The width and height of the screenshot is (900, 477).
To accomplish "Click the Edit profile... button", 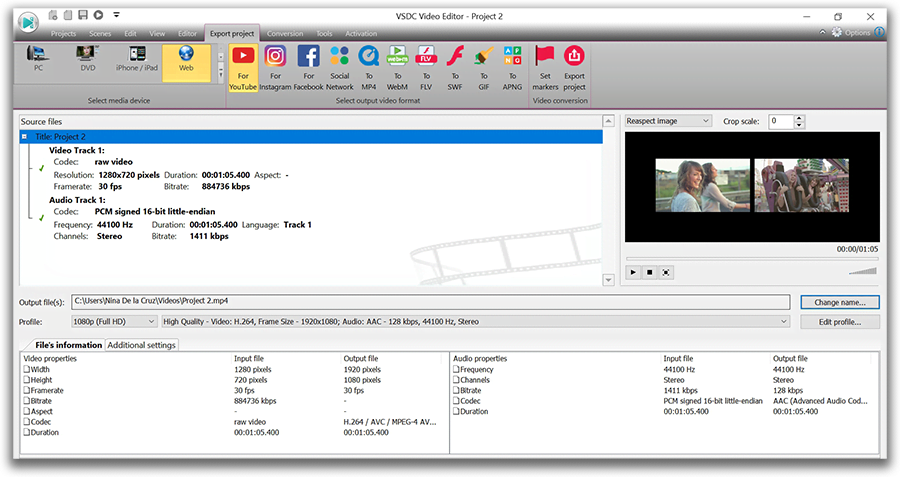I will [840, 321].
